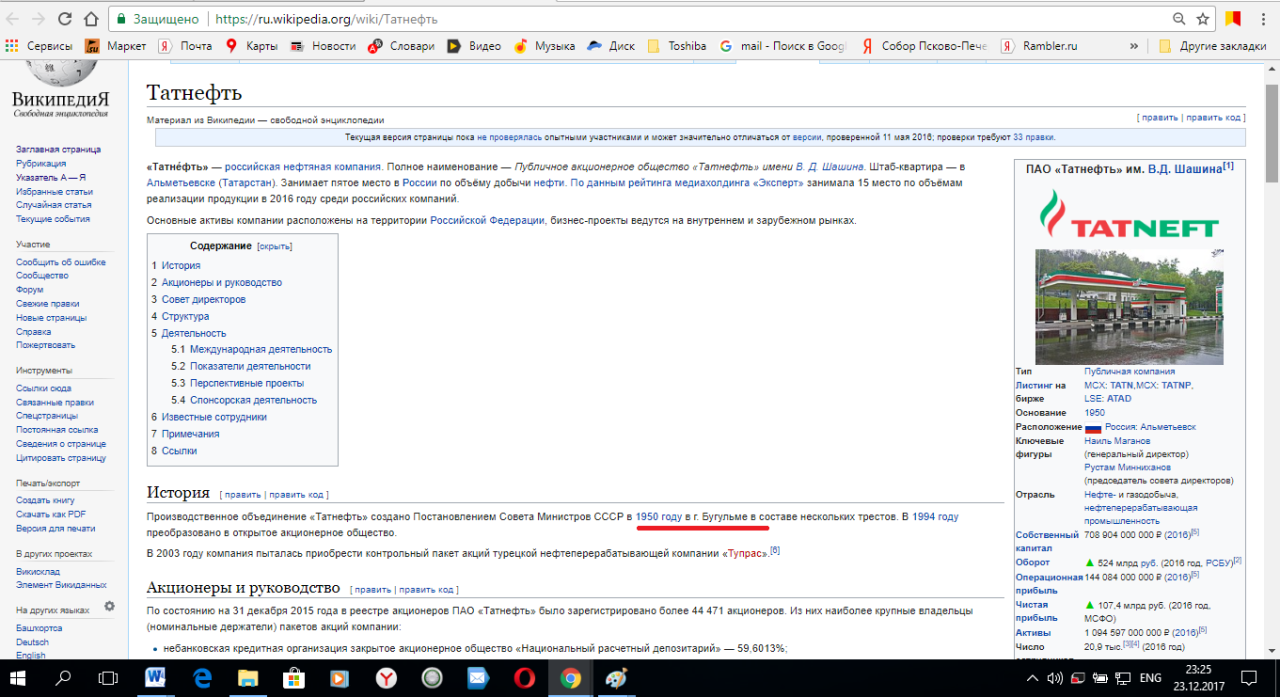Viewport: 1280px width, 697px height.
Task: Click the top-right править код link
Action: pyautogui.click(x=1215, y=117)
